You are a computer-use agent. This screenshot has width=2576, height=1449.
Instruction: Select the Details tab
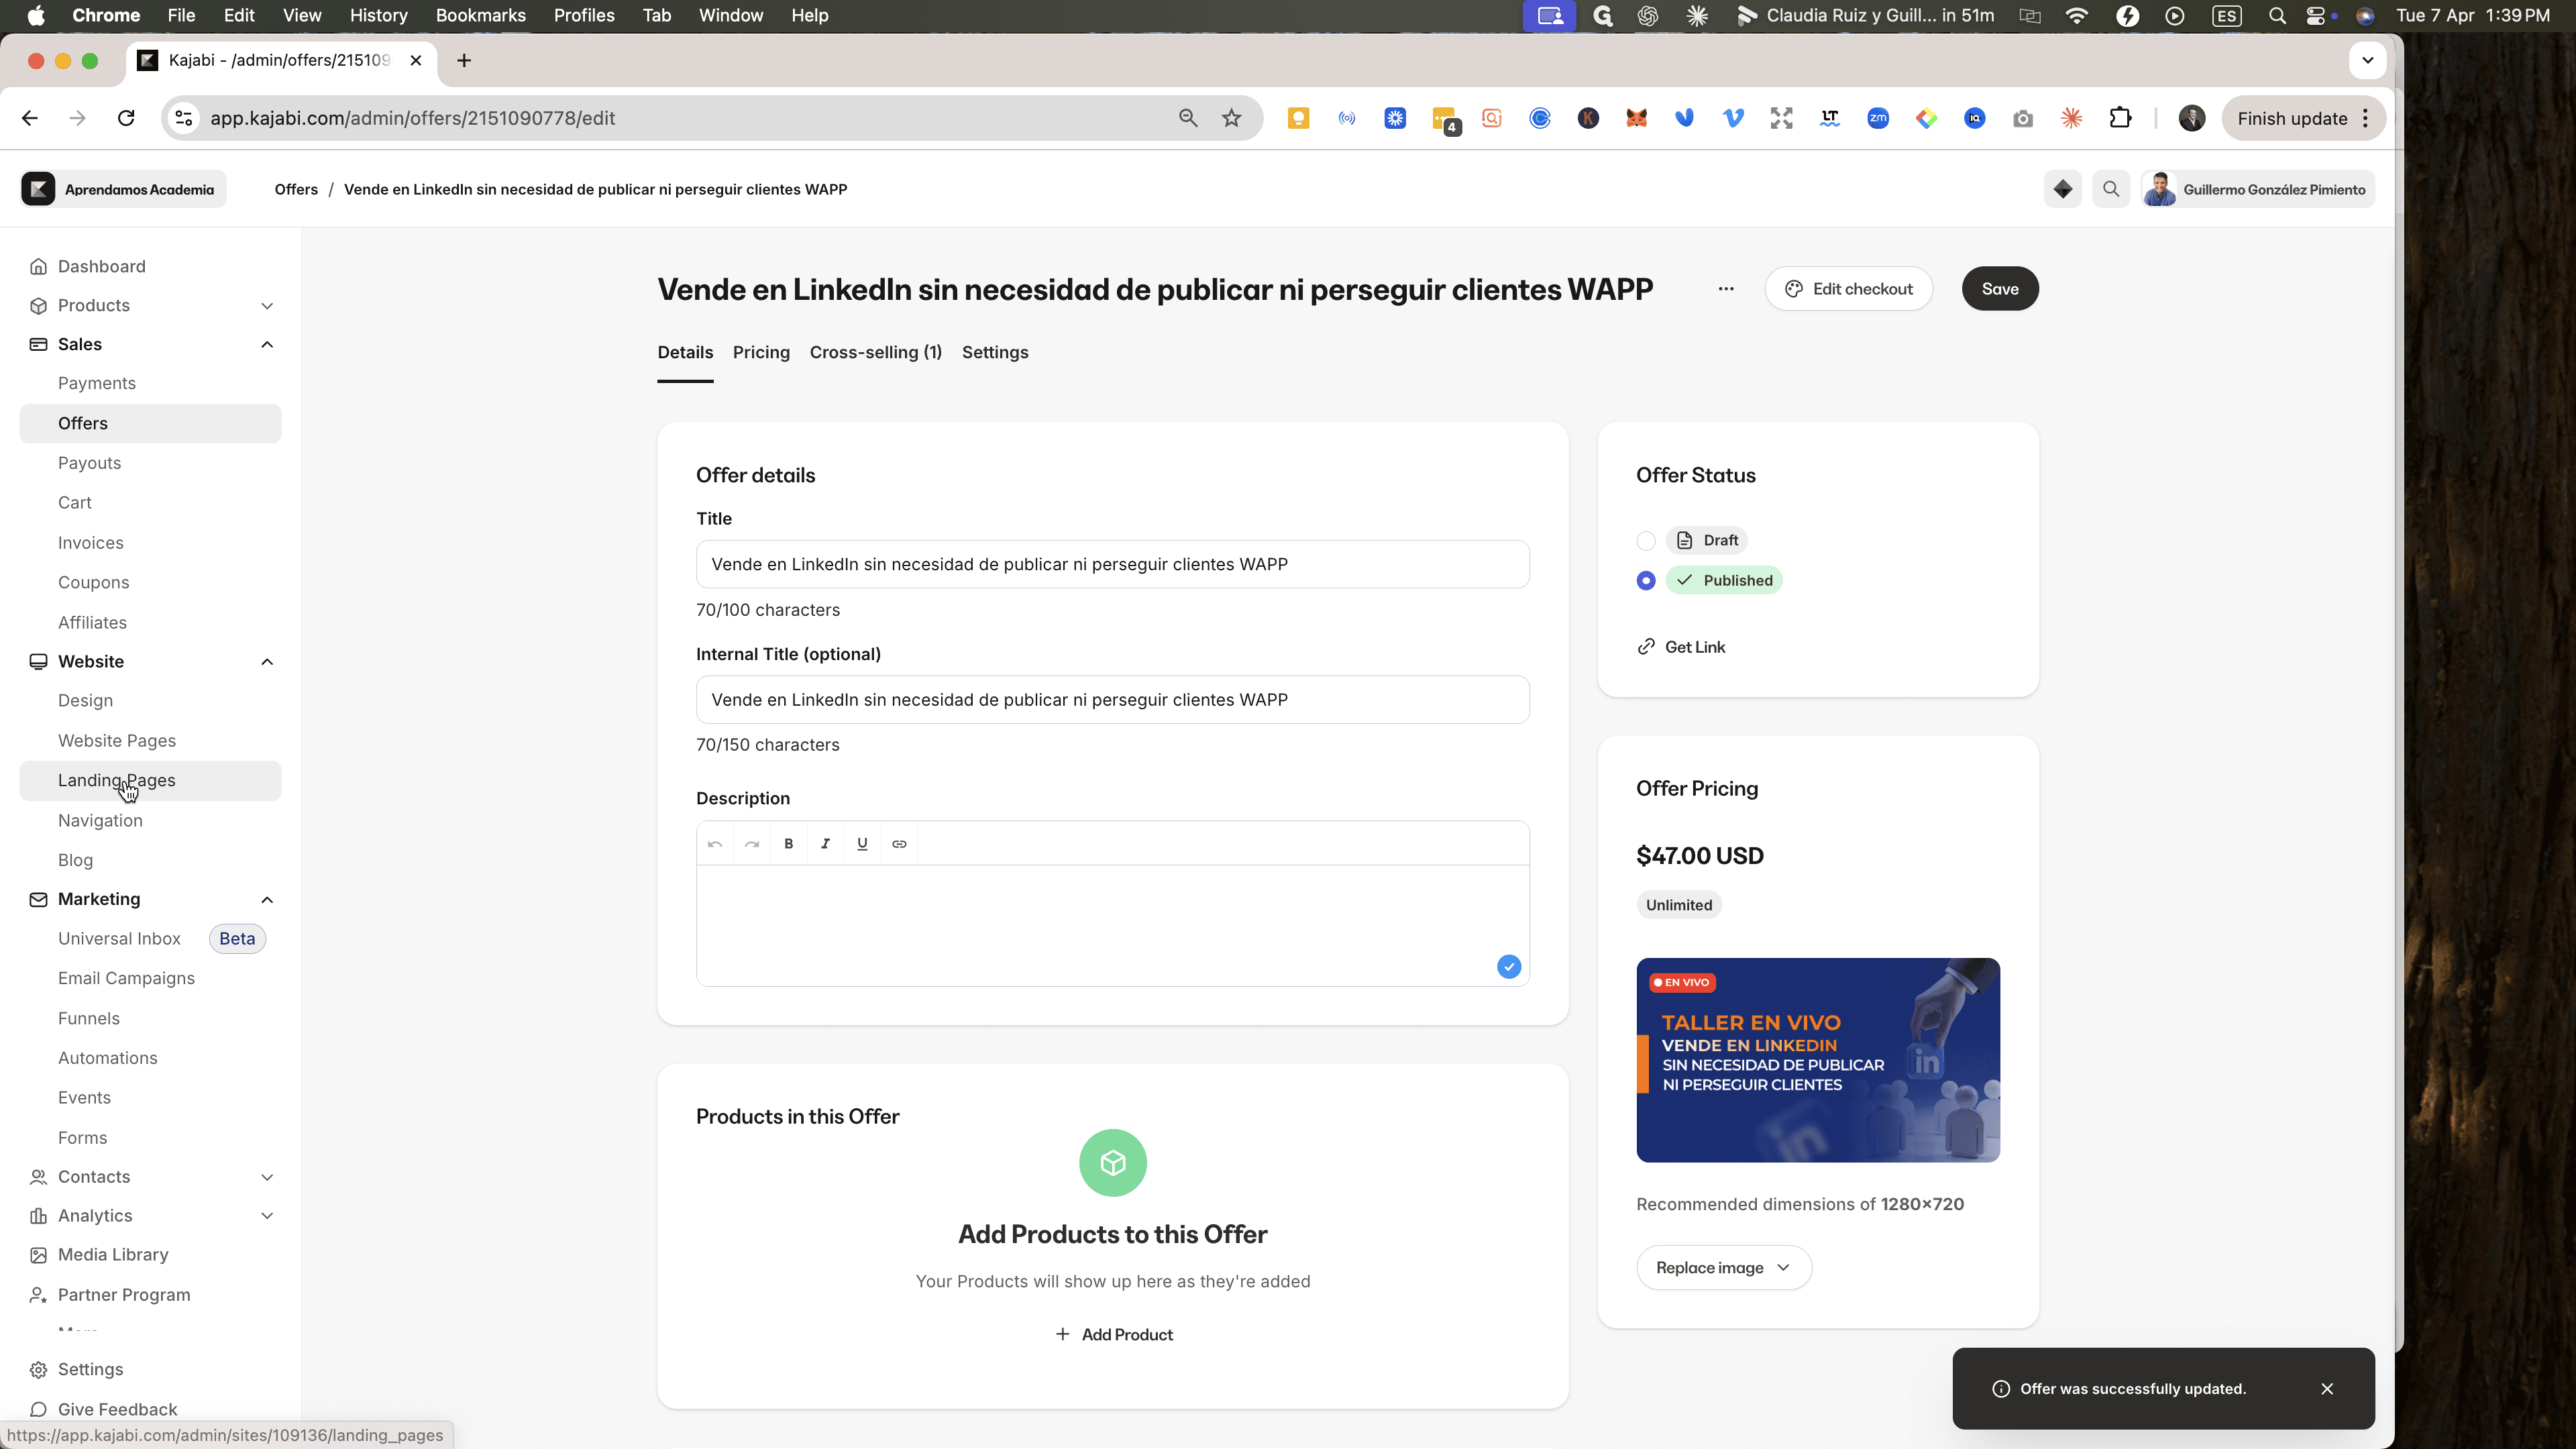685,352
